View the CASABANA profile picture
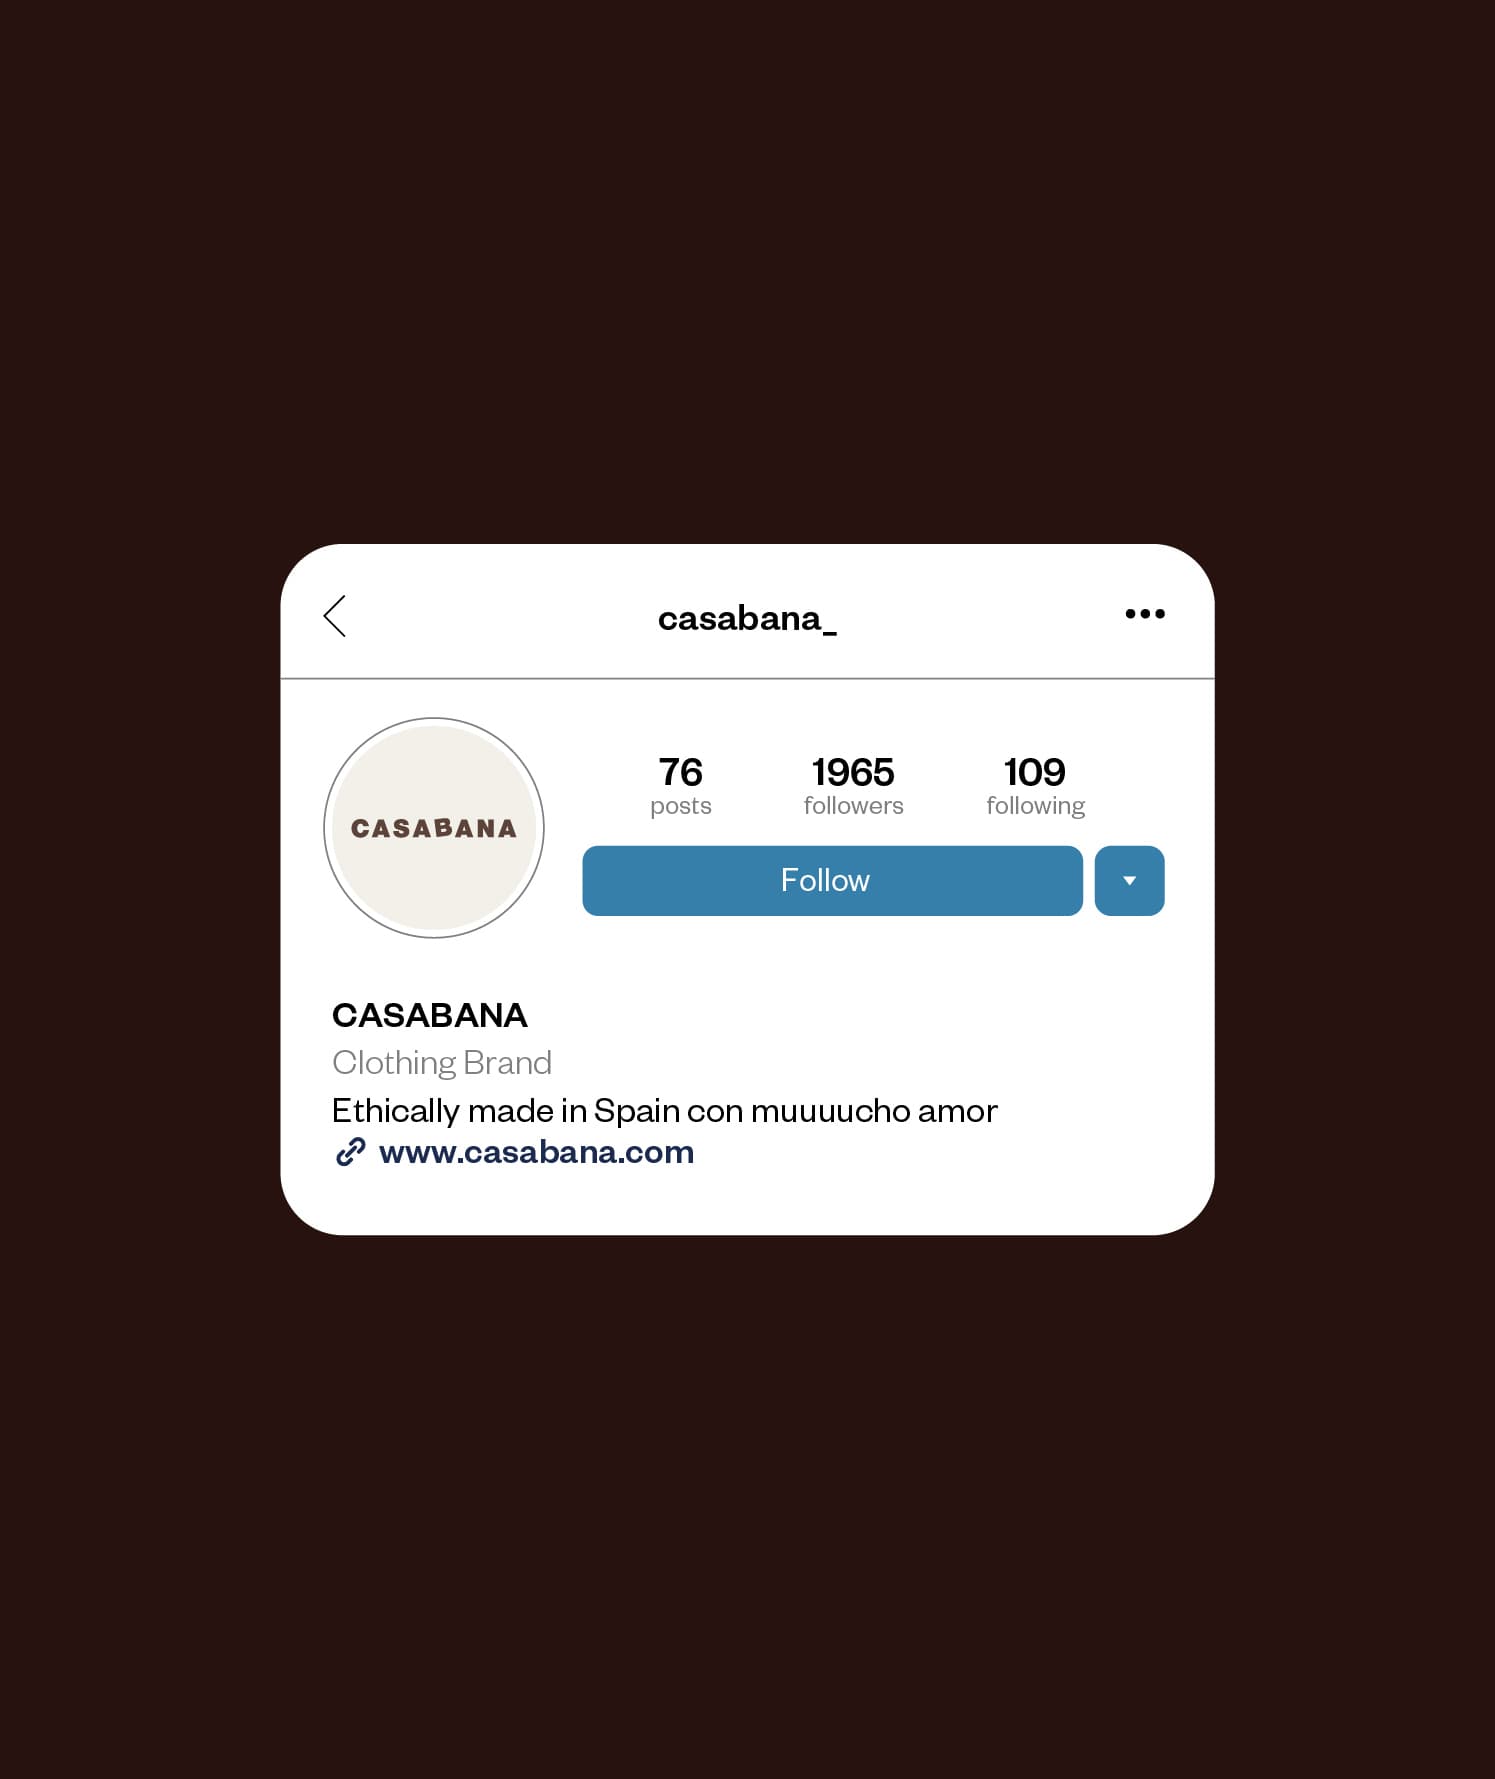1495x1779 pixels. tap(434, 828)
